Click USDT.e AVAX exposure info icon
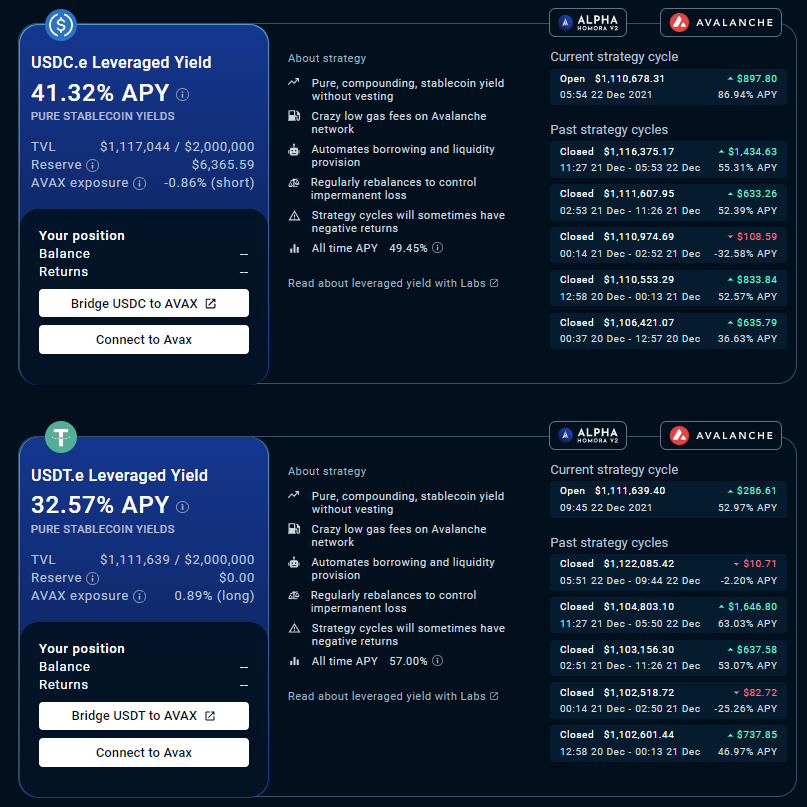Screen dimensions: 807x807 coord(139,597)
